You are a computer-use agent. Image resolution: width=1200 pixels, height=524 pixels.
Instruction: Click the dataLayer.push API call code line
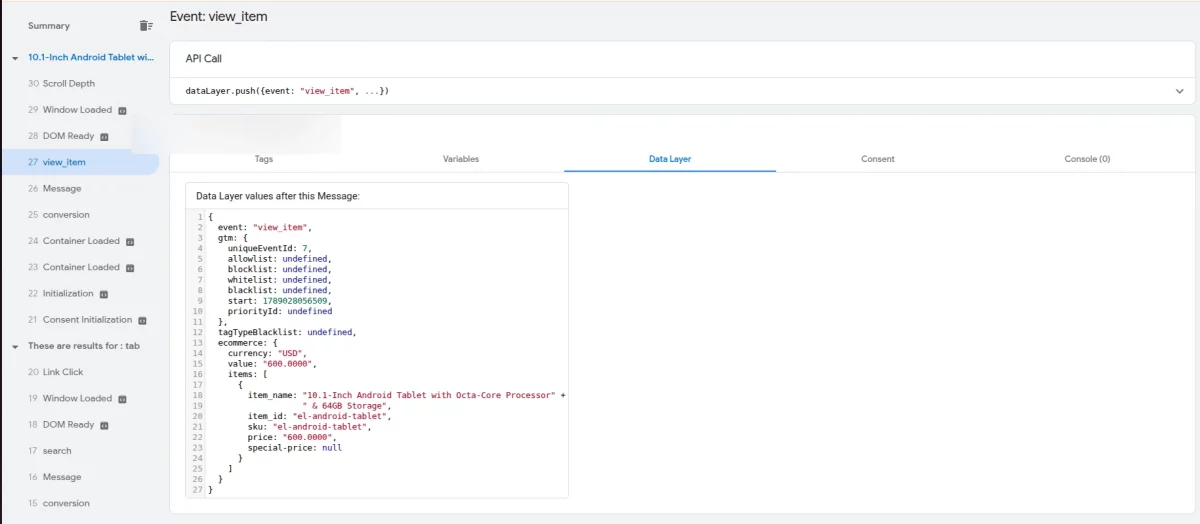(x=287, y=91)
